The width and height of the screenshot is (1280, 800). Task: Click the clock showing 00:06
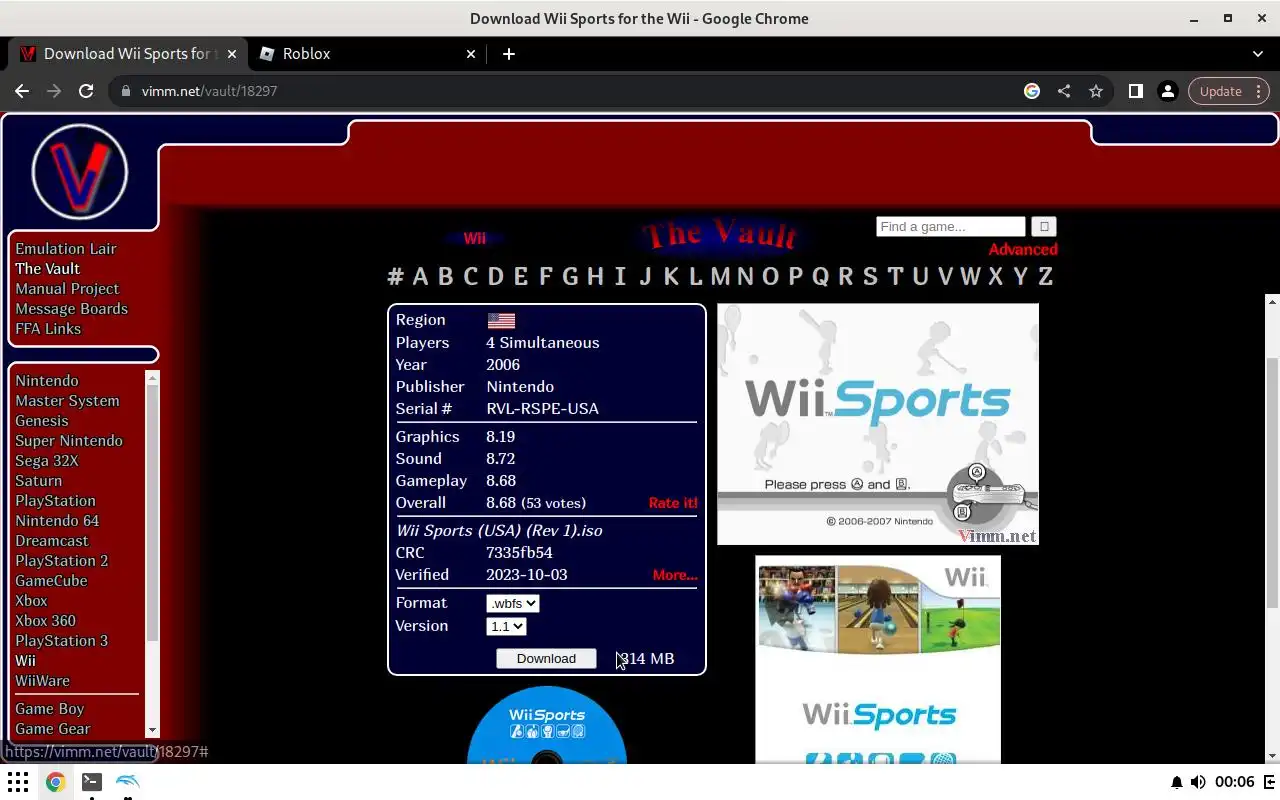[x=1235, y=782]
